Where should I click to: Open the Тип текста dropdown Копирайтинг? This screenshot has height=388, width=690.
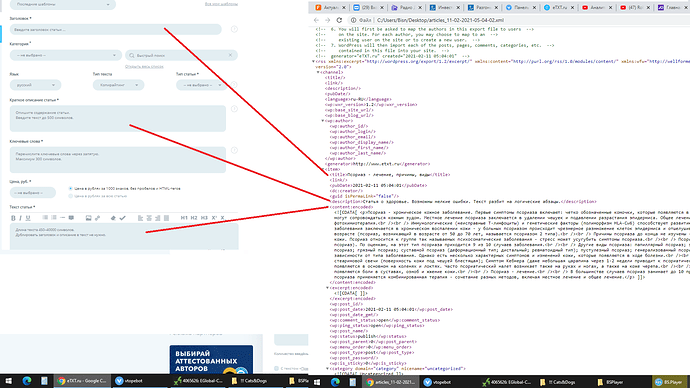point(118,85)
